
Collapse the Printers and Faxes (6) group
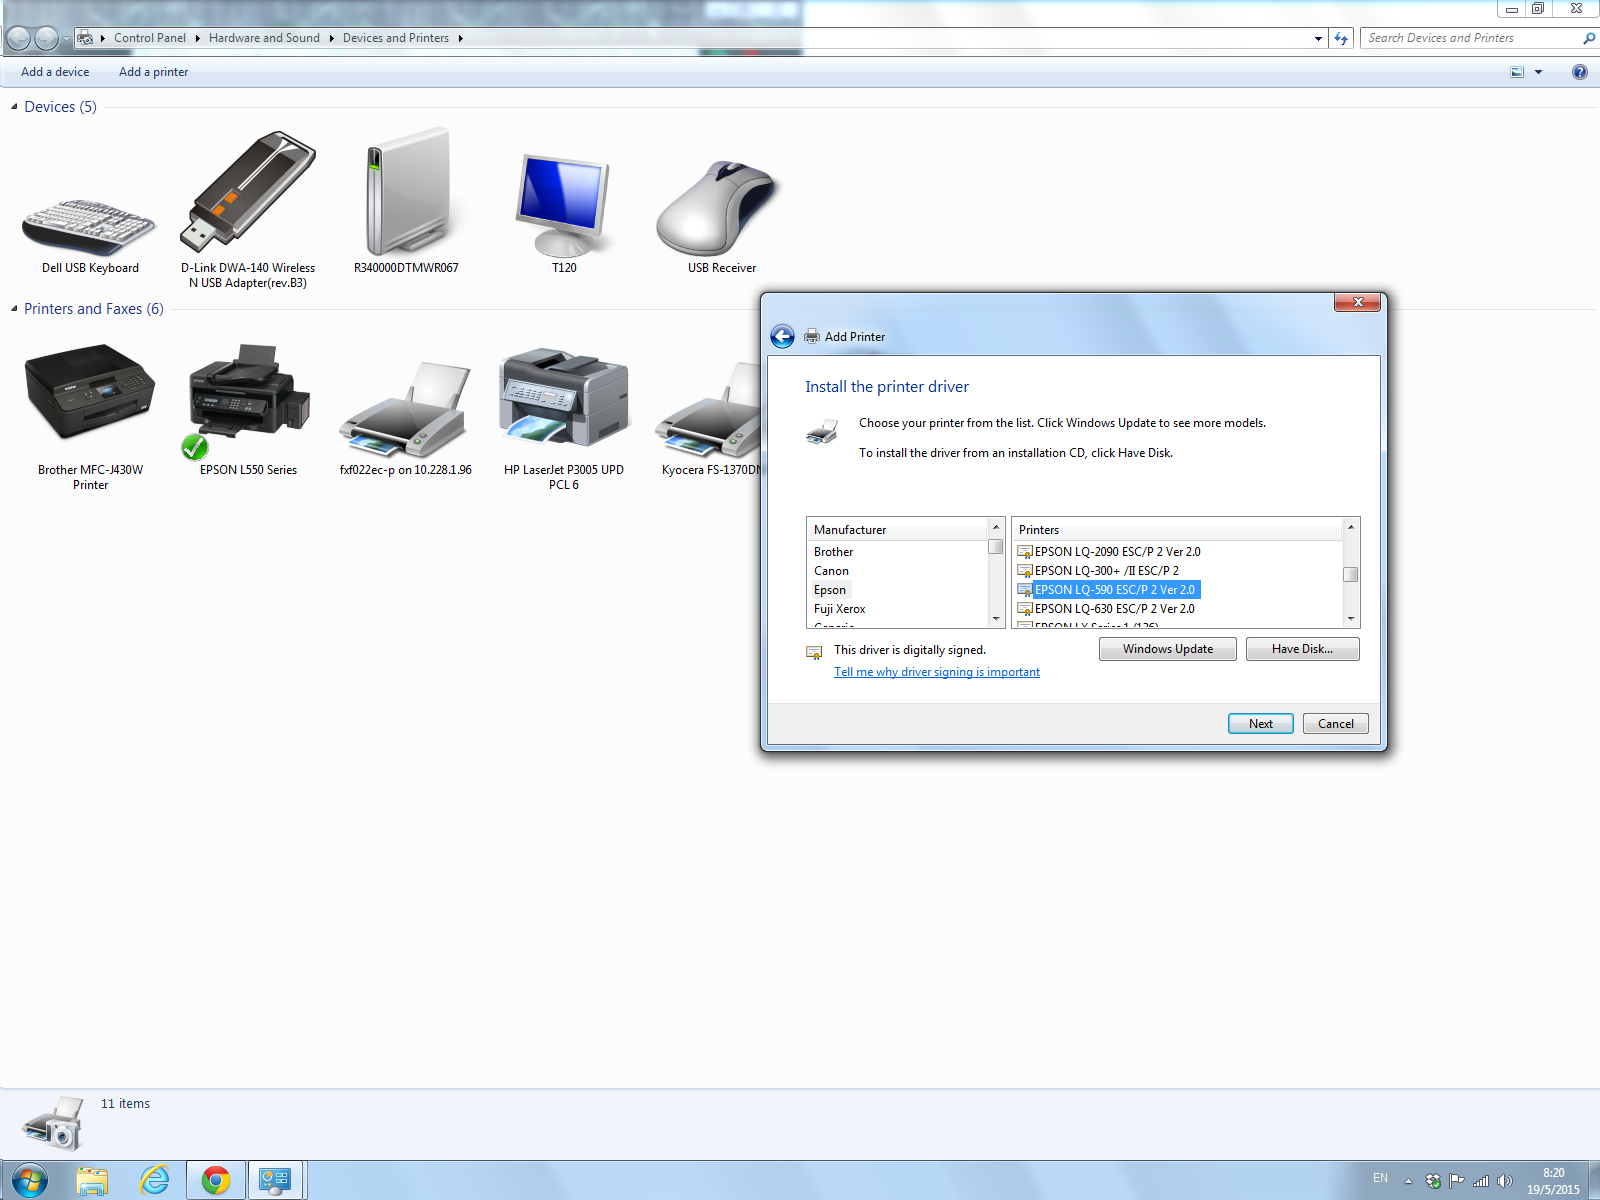pos(14,309)
